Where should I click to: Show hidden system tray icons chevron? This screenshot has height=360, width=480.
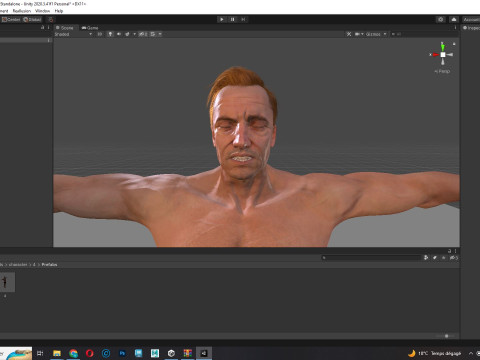tap(471, 353)
